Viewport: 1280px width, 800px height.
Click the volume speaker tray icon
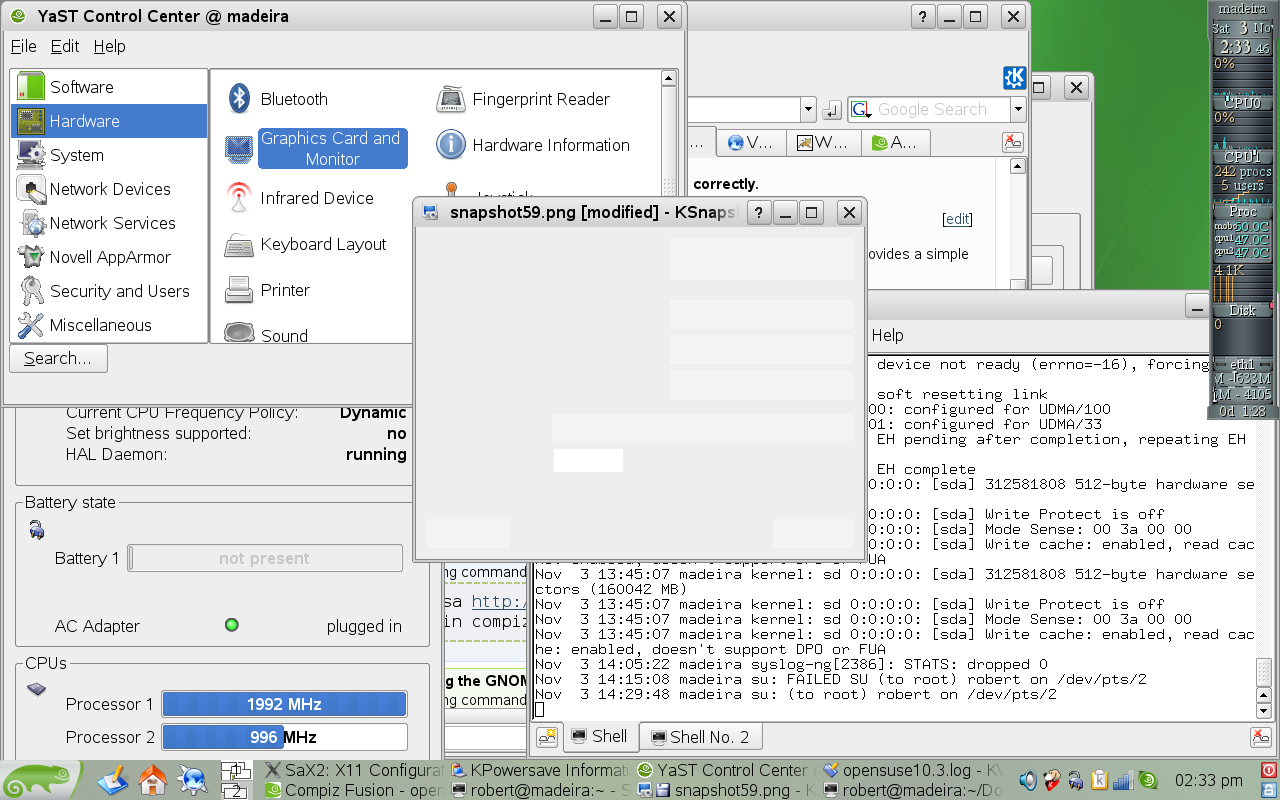pos(1027,780)
